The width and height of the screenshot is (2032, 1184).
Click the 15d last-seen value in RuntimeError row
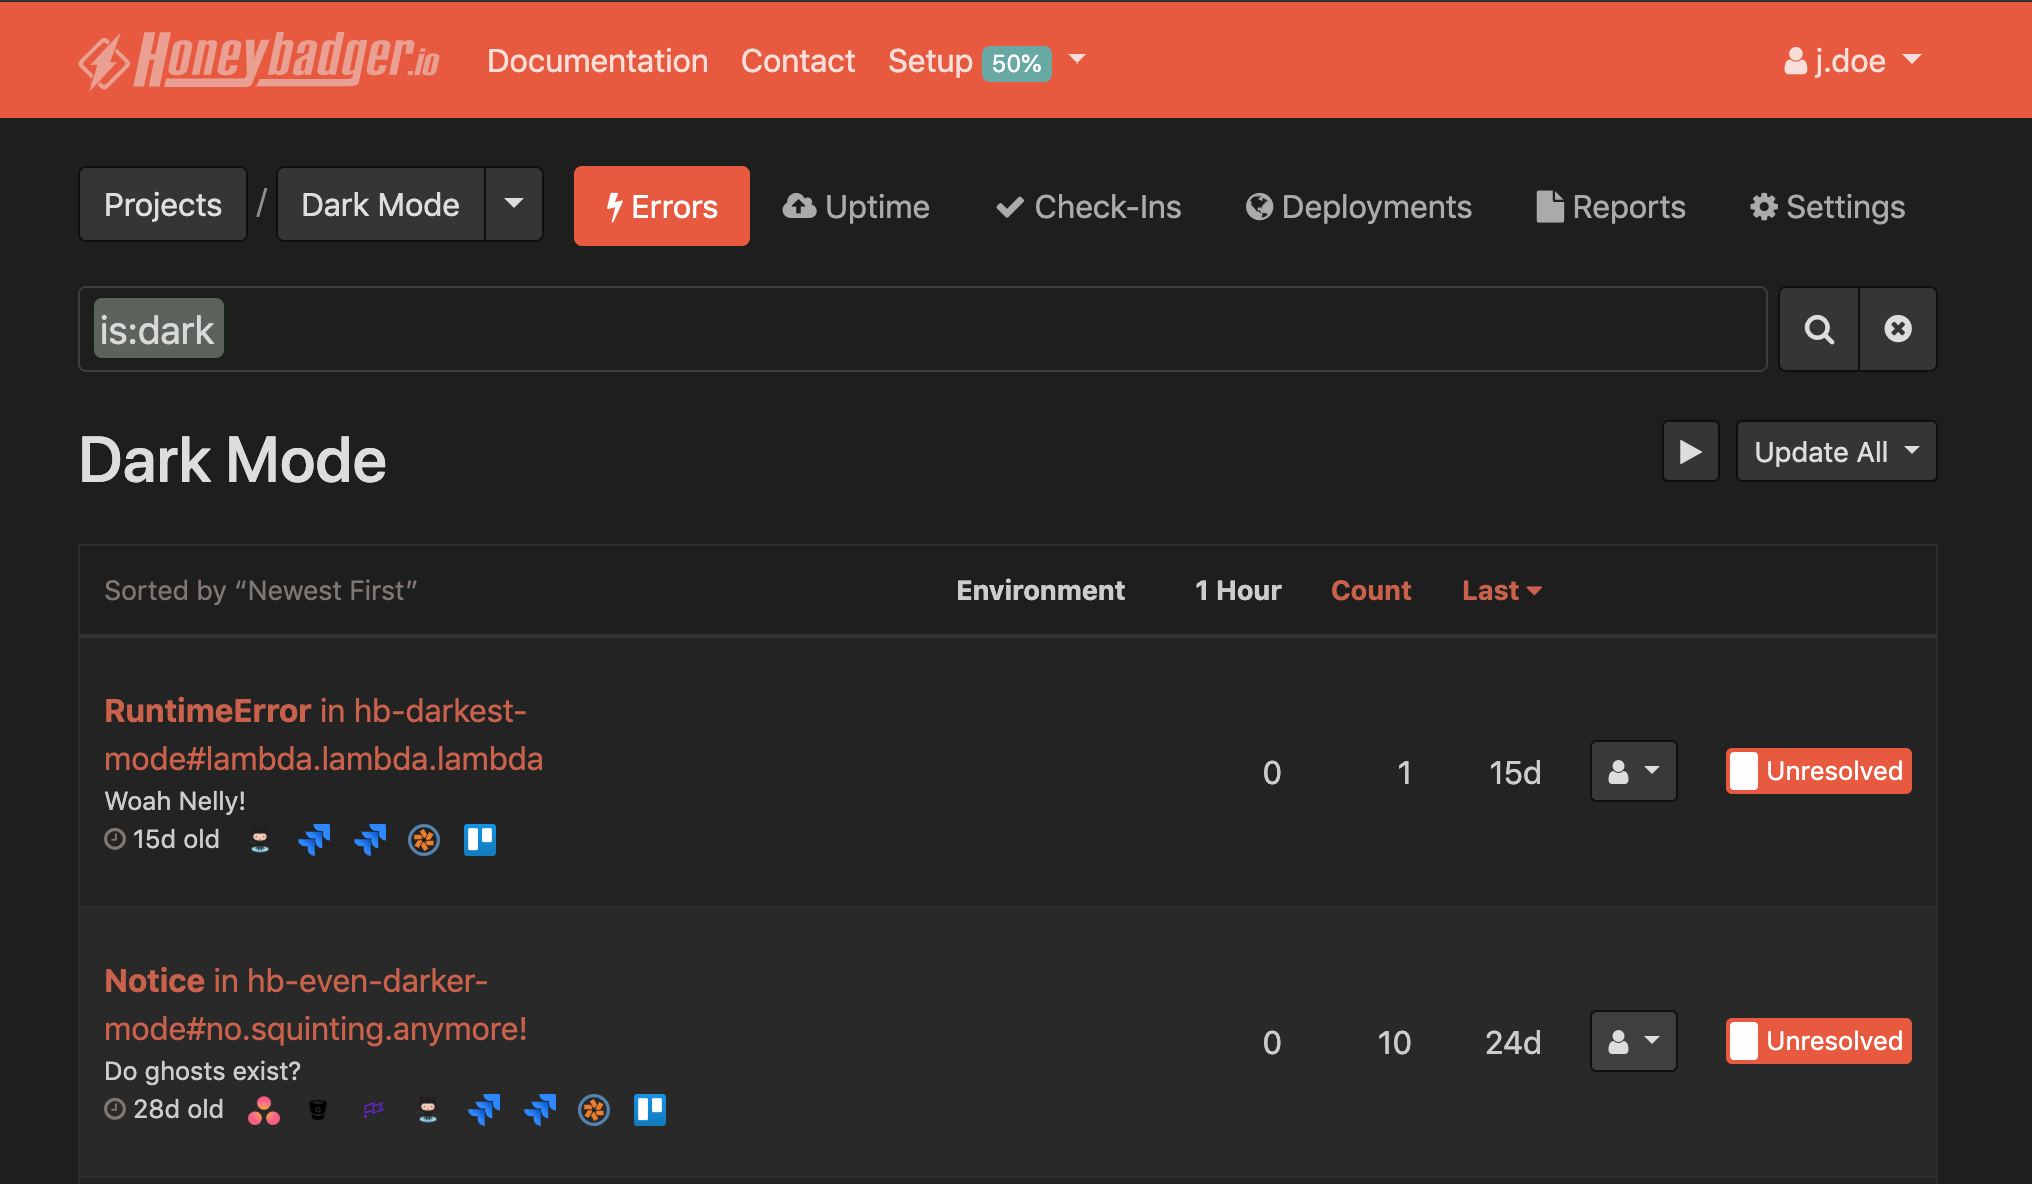tap(1515, 773)
